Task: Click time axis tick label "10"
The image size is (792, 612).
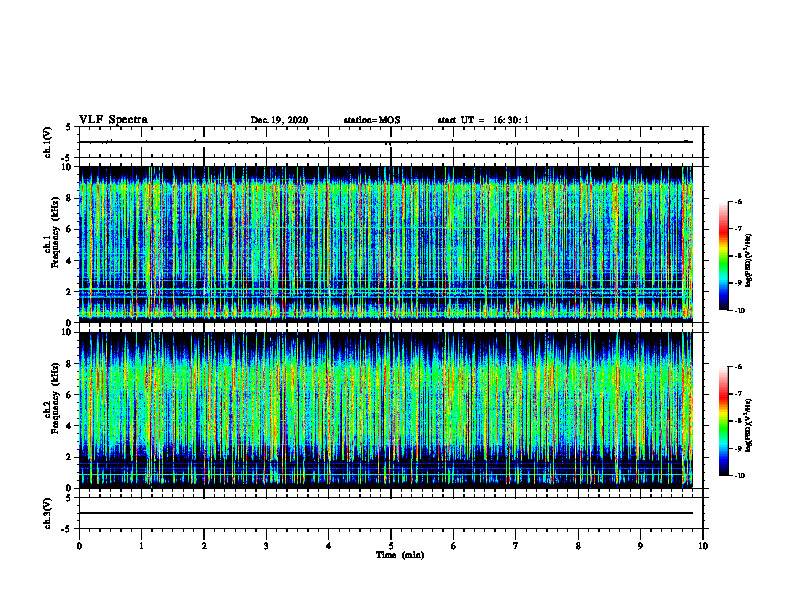Action: point(703,546)
